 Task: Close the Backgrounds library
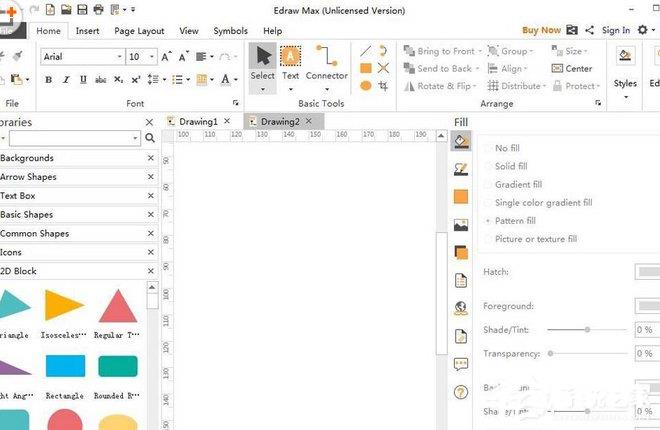(x=151, y=158)
